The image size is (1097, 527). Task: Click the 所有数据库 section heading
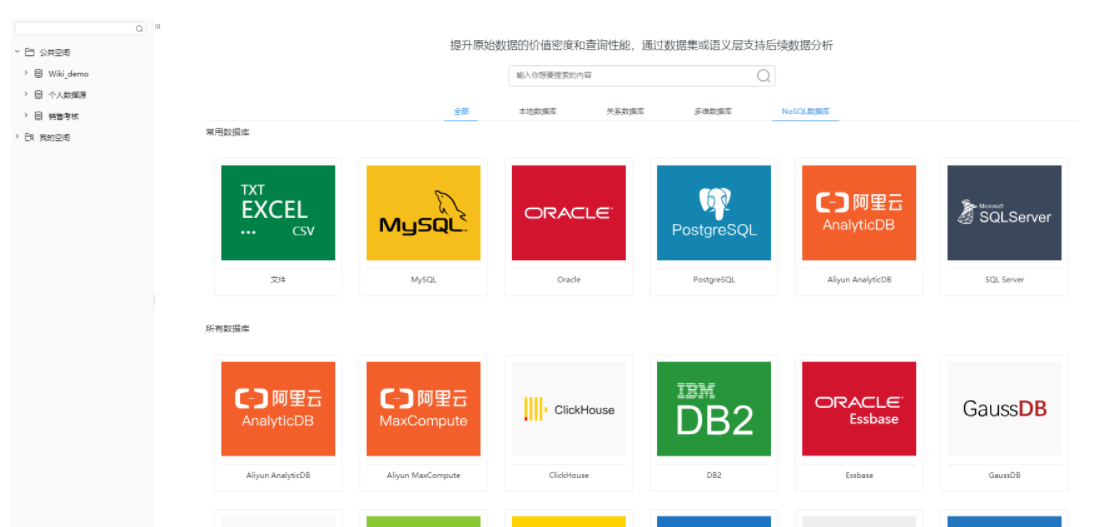[x=227, y=328]
